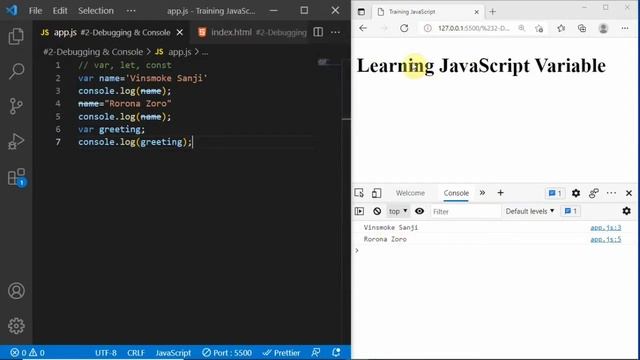Open the Default levels dropdown

pyautogui.click(x=530, y=211)
